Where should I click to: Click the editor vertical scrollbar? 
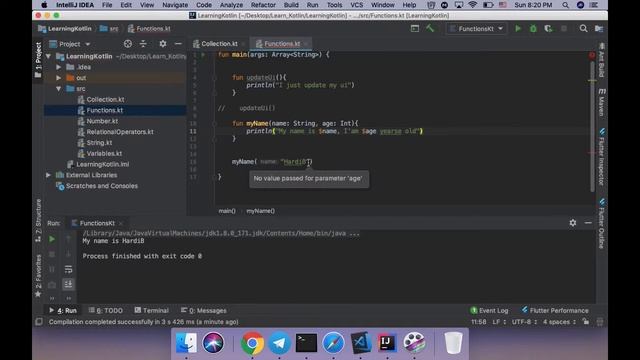point(592,127)
